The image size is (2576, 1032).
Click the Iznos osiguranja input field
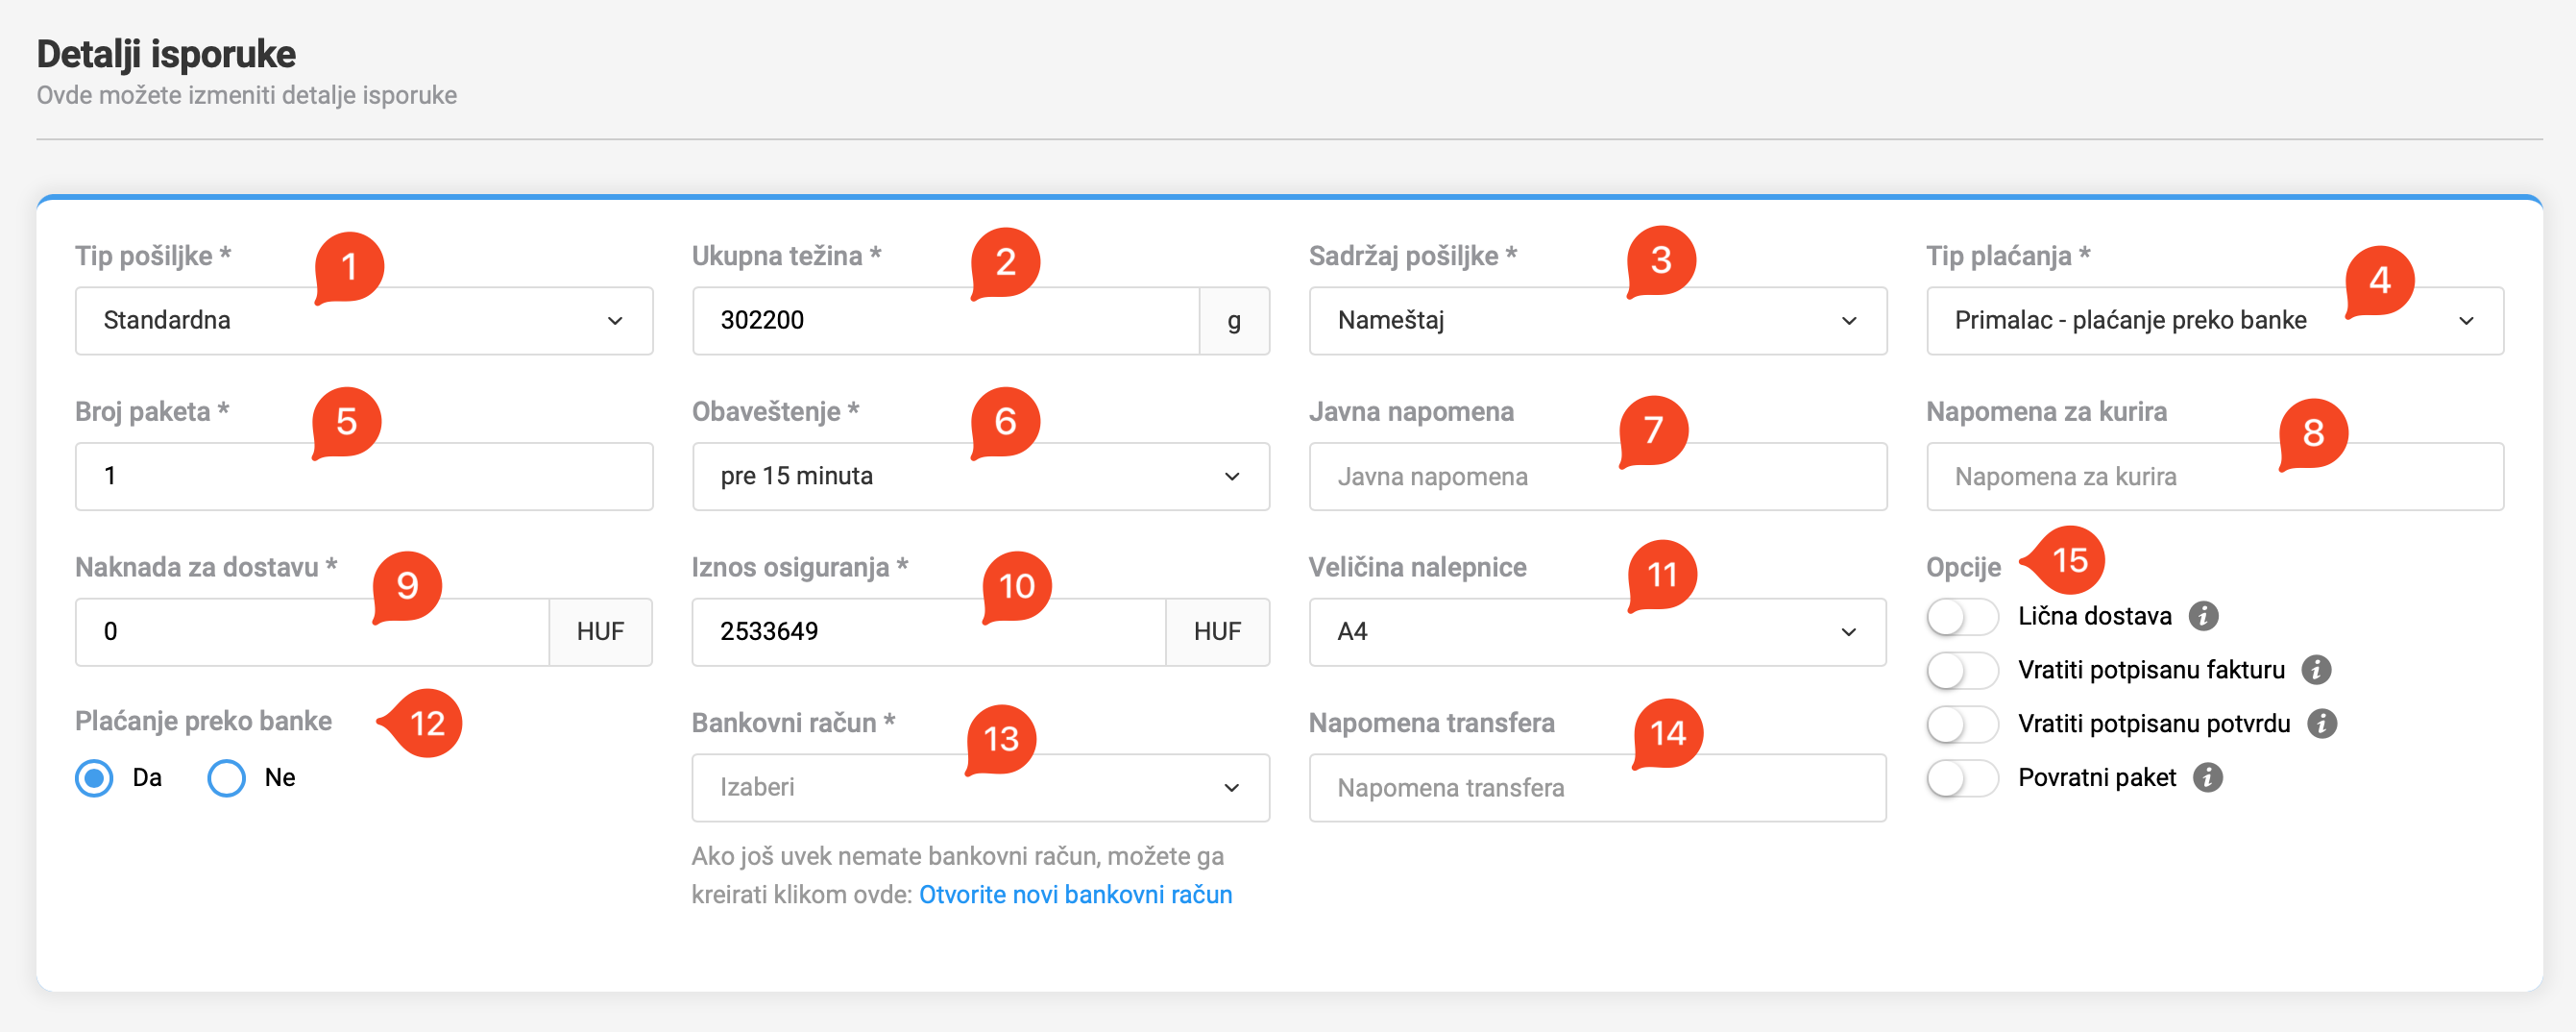(928, 632)
